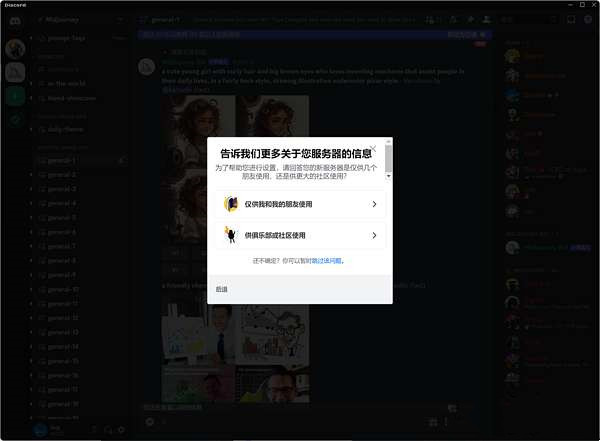Open the threads icon in channel header
Image resolution: width=600 pixels, height=441 pixels.
pyautogui.click(x=430, y=20)
